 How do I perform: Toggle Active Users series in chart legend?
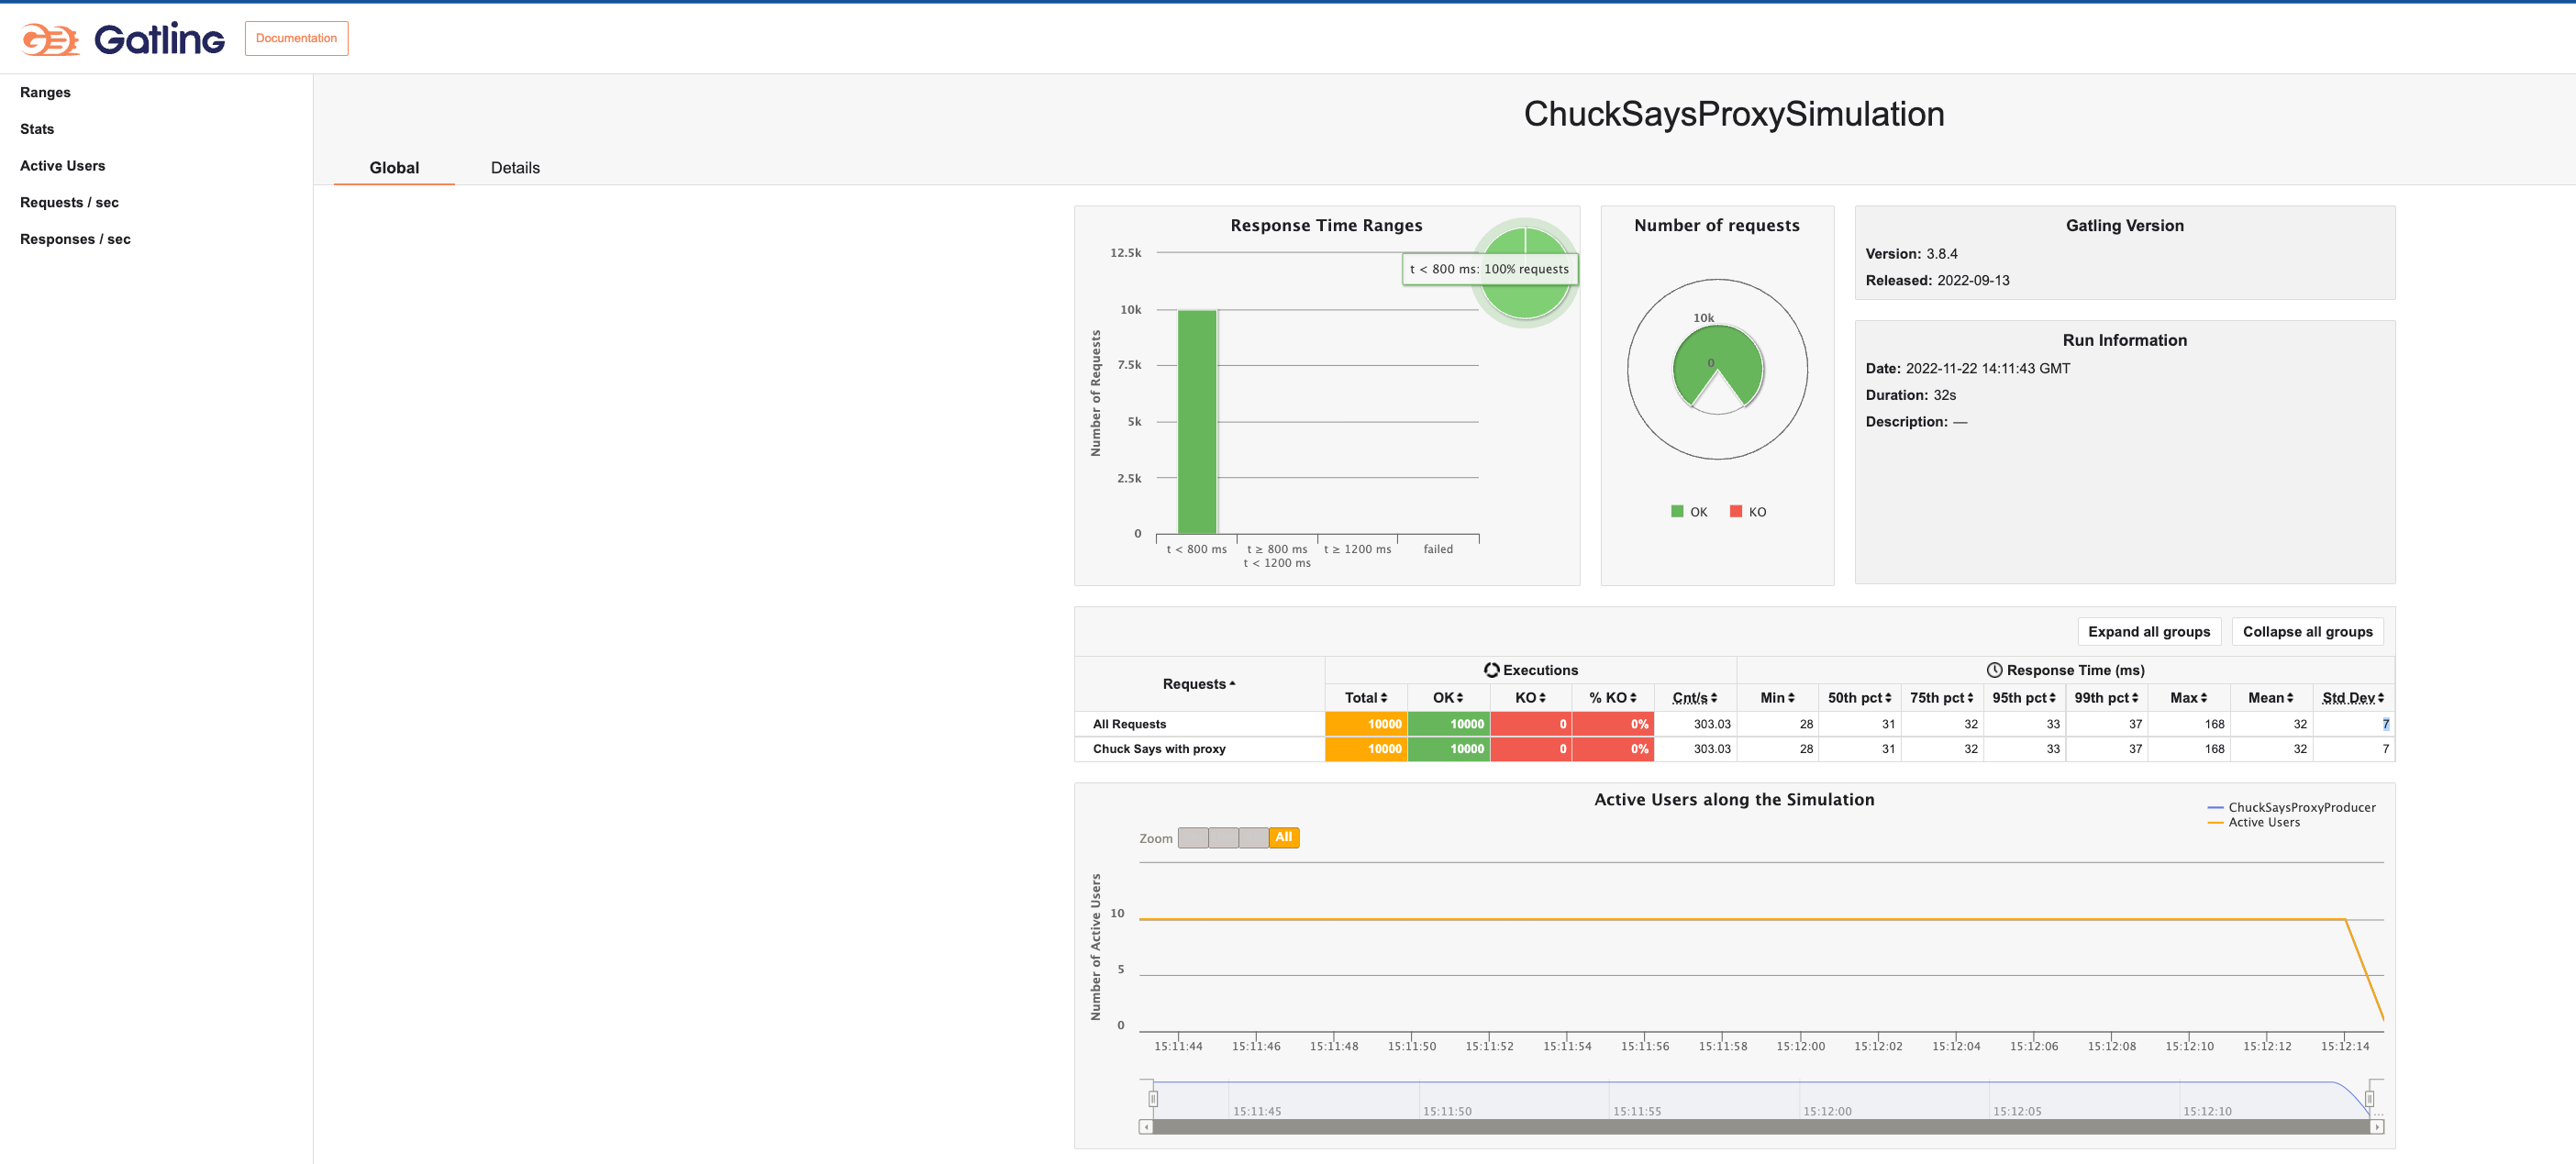tap(2263, 822)
